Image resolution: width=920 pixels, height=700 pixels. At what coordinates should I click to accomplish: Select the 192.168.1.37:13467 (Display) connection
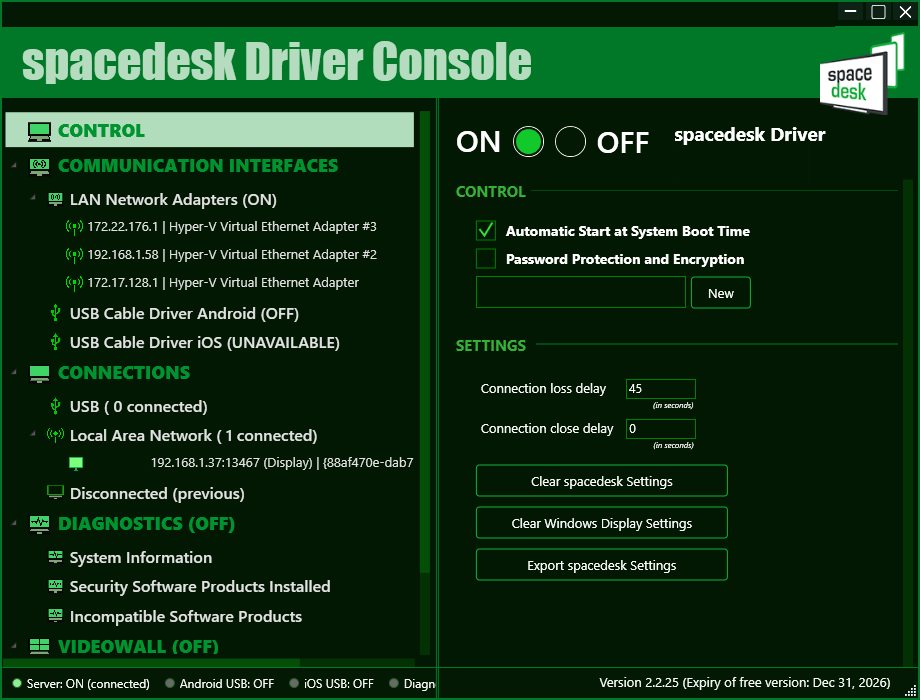pyautogui.click(x=282, y=463)
